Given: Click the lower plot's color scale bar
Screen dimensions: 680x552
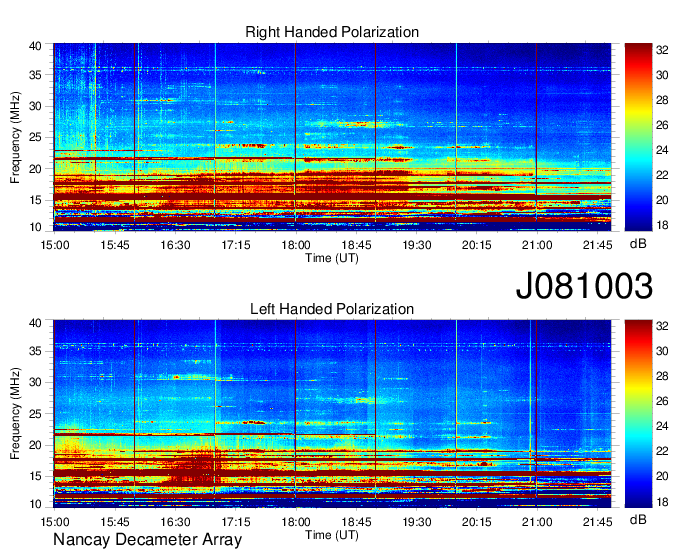Looking at the screenshot, I should click(638, 414).
